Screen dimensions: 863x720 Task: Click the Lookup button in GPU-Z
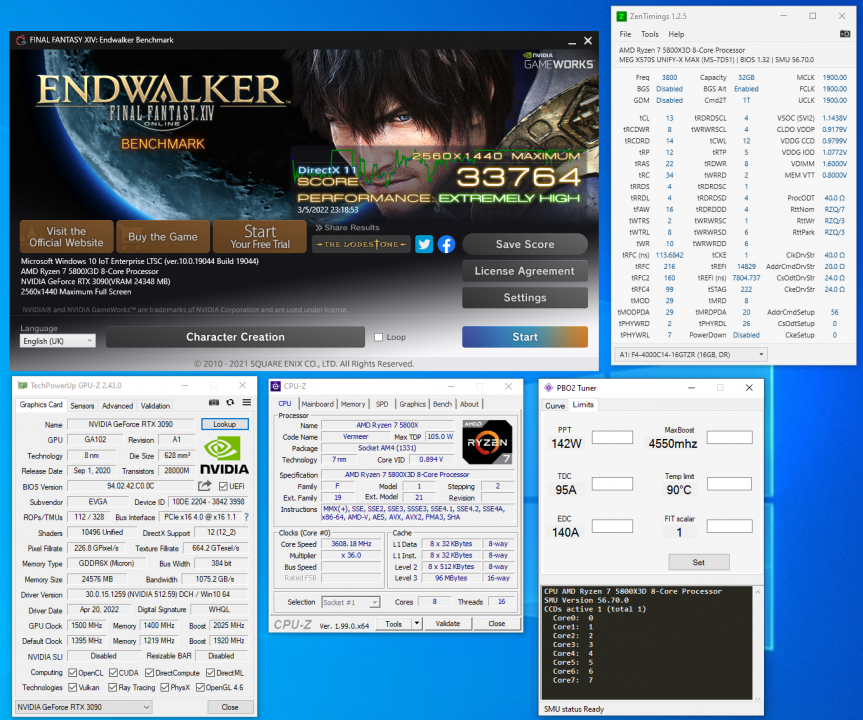tap(224, 424)
